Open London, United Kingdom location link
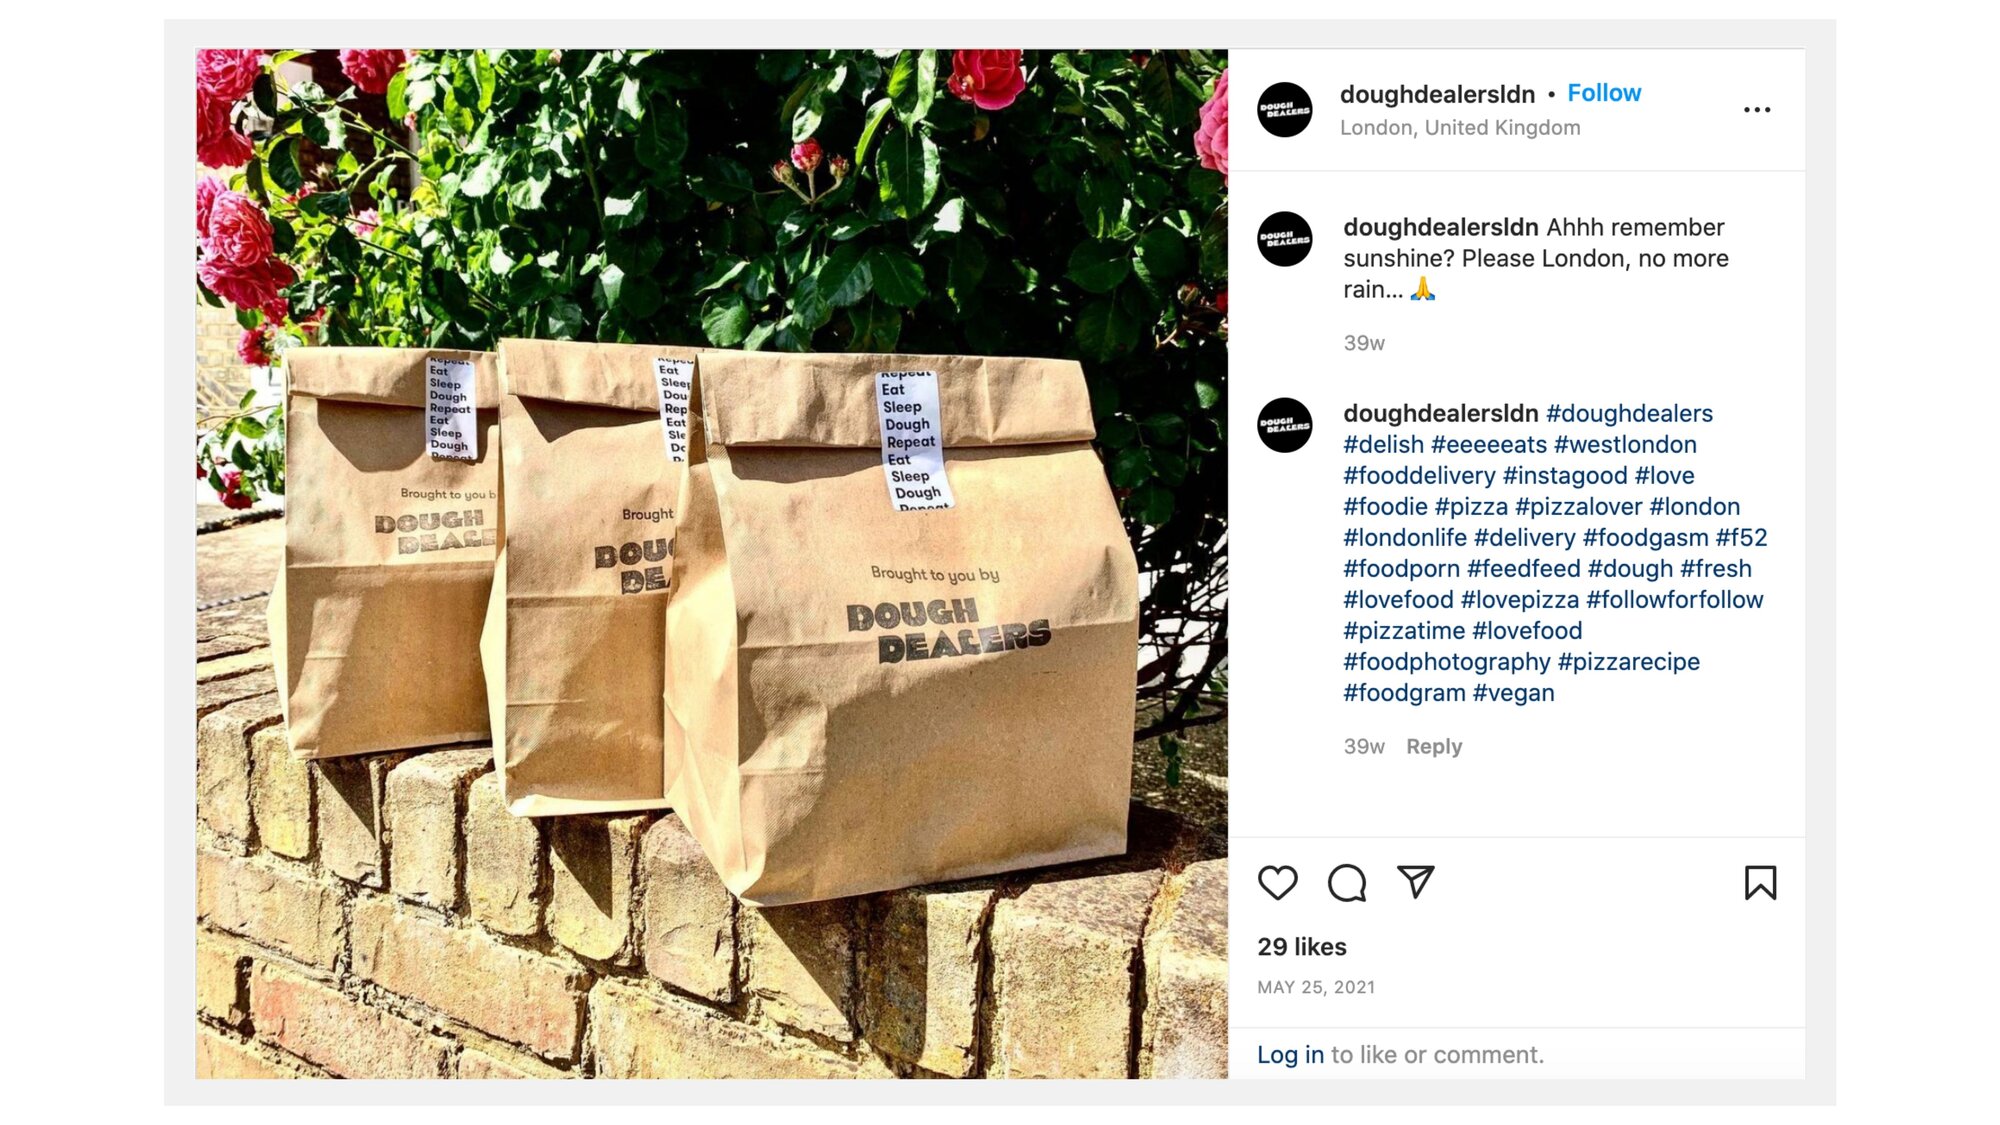 (x=1460, y=128)
